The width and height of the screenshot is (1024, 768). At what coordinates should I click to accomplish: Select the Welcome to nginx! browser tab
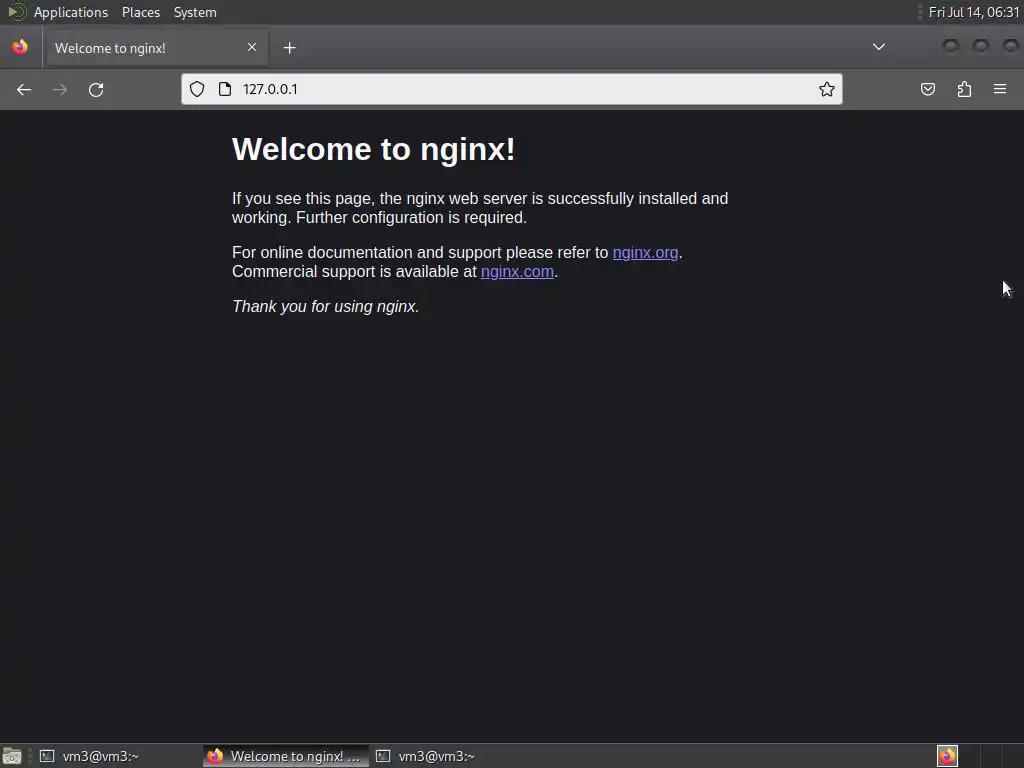[x=157, y=48]
